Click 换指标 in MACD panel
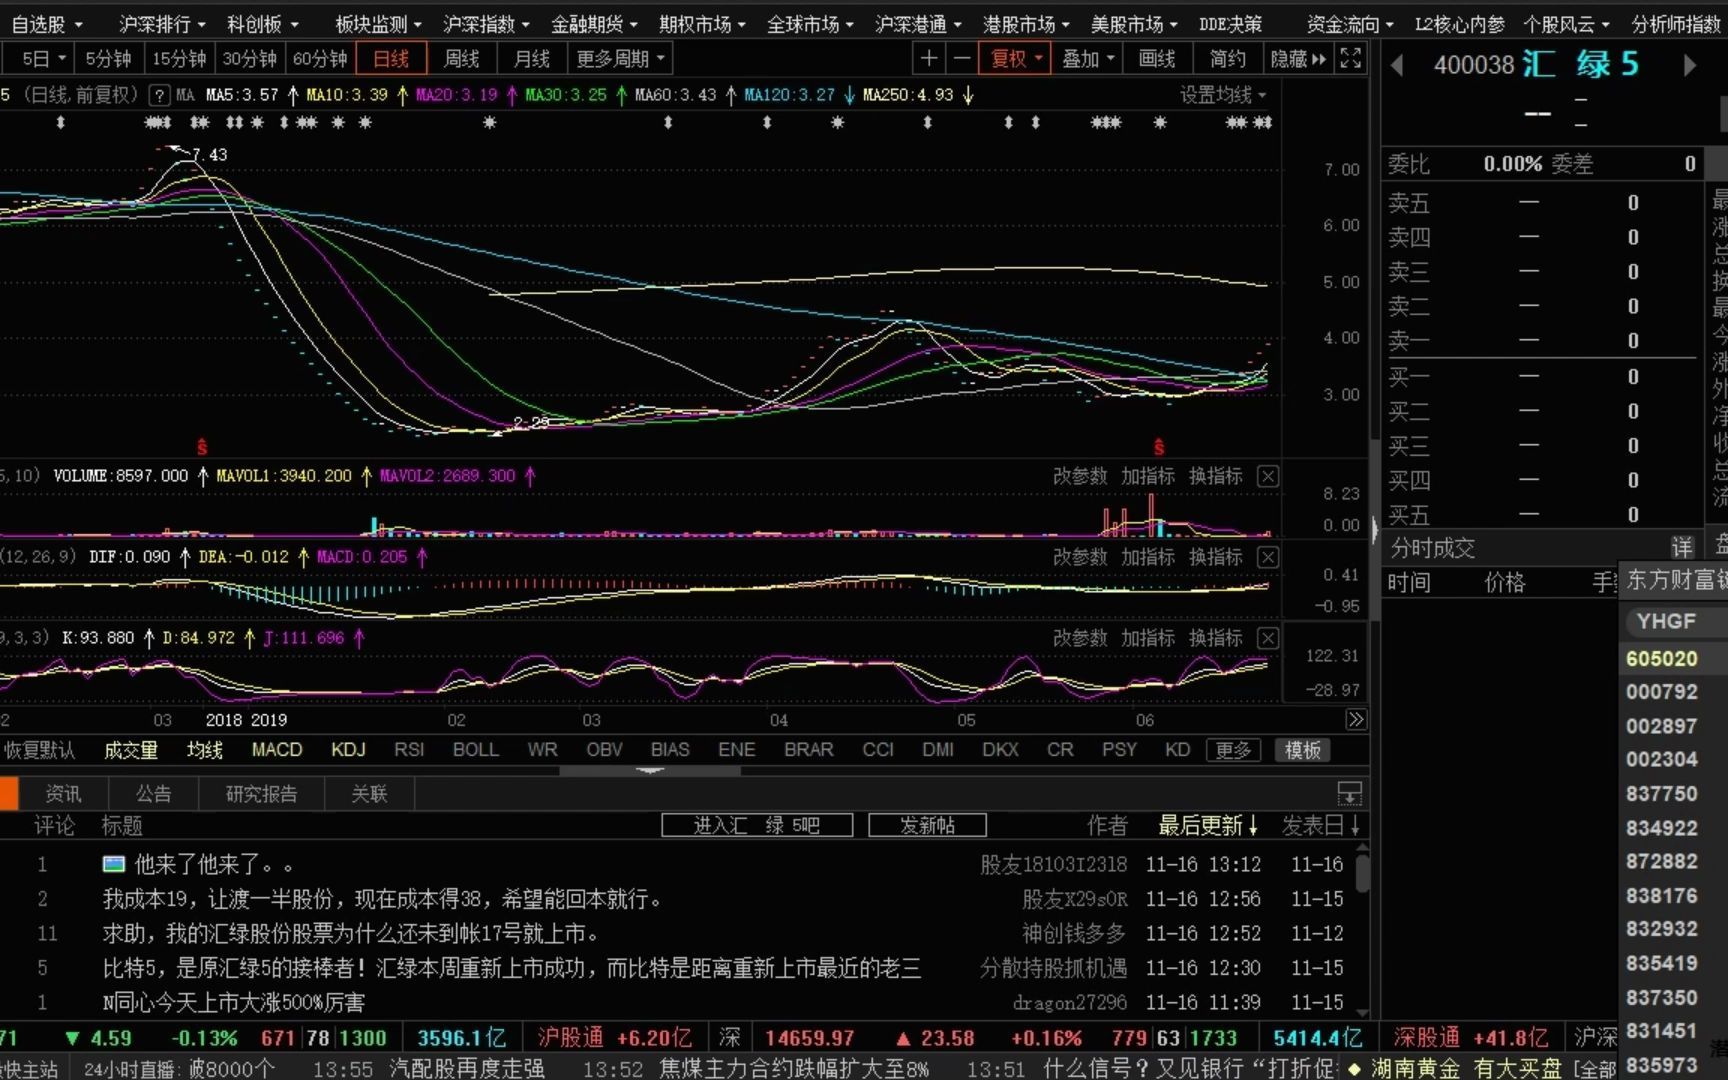This screenshot has width=1728, height=1080. (x=1216, y=557)
